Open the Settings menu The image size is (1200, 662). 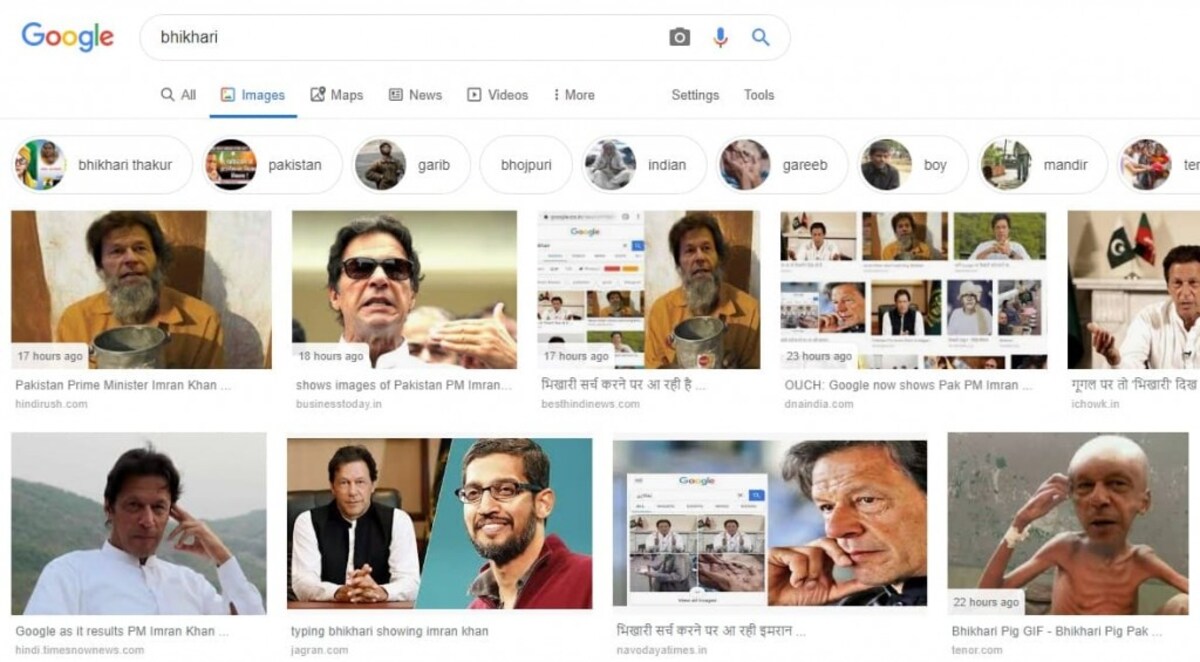(695, 95)
